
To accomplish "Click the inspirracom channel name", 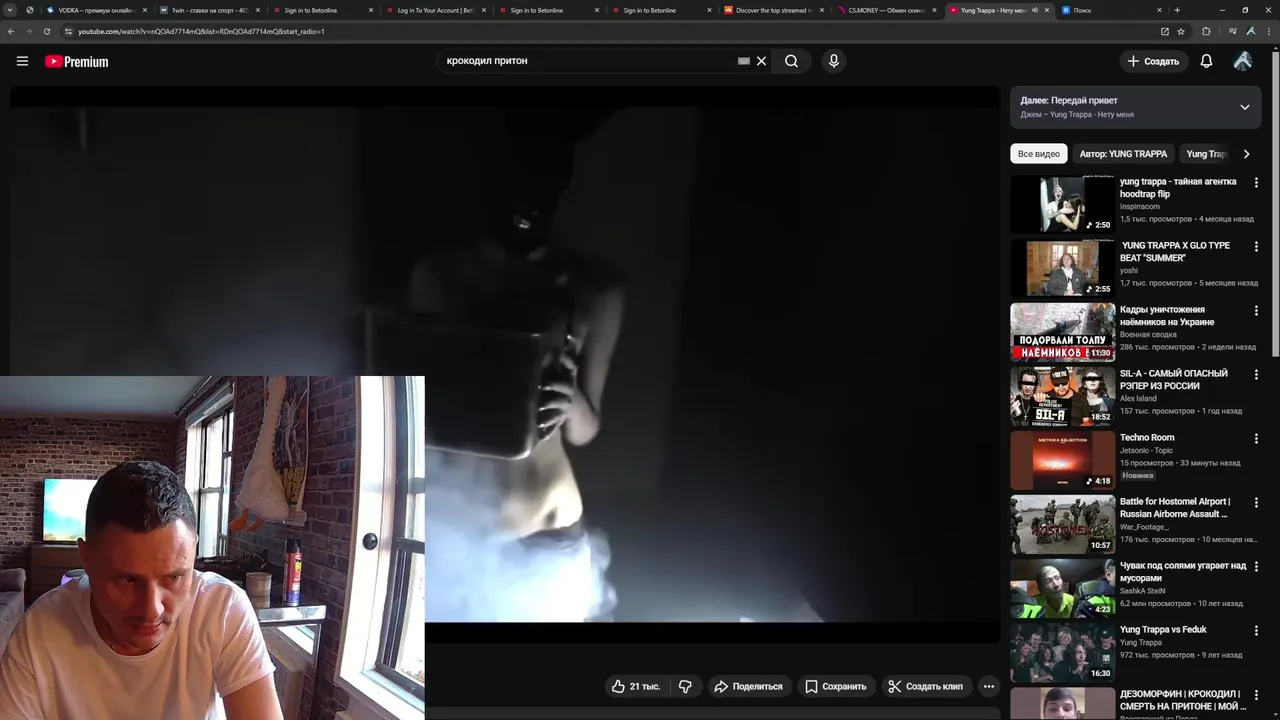I will 1140,207.
